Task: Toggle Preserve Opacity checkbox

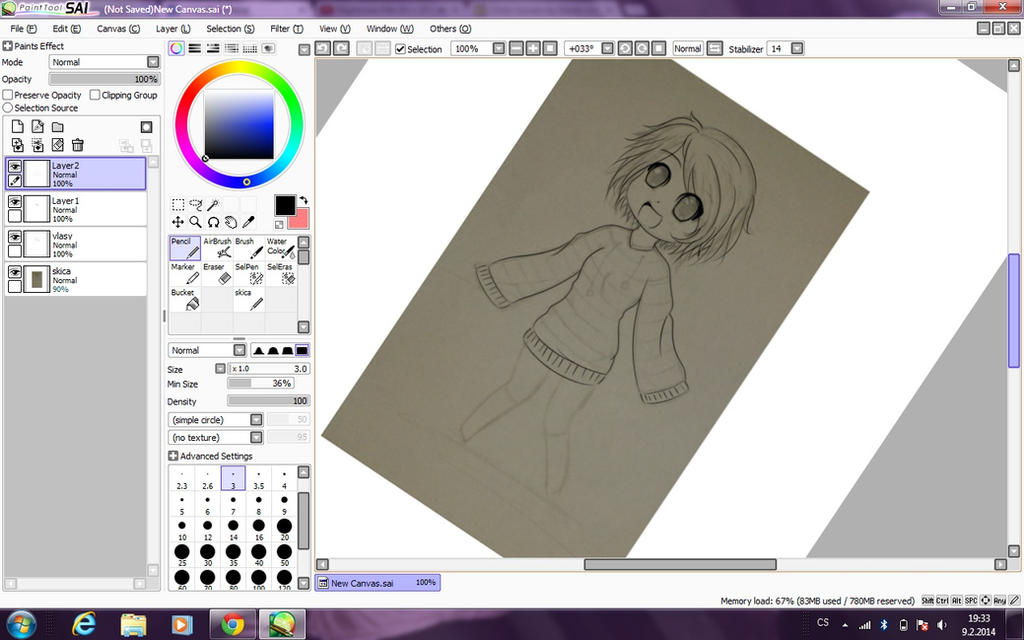Action: pos(8,95)
